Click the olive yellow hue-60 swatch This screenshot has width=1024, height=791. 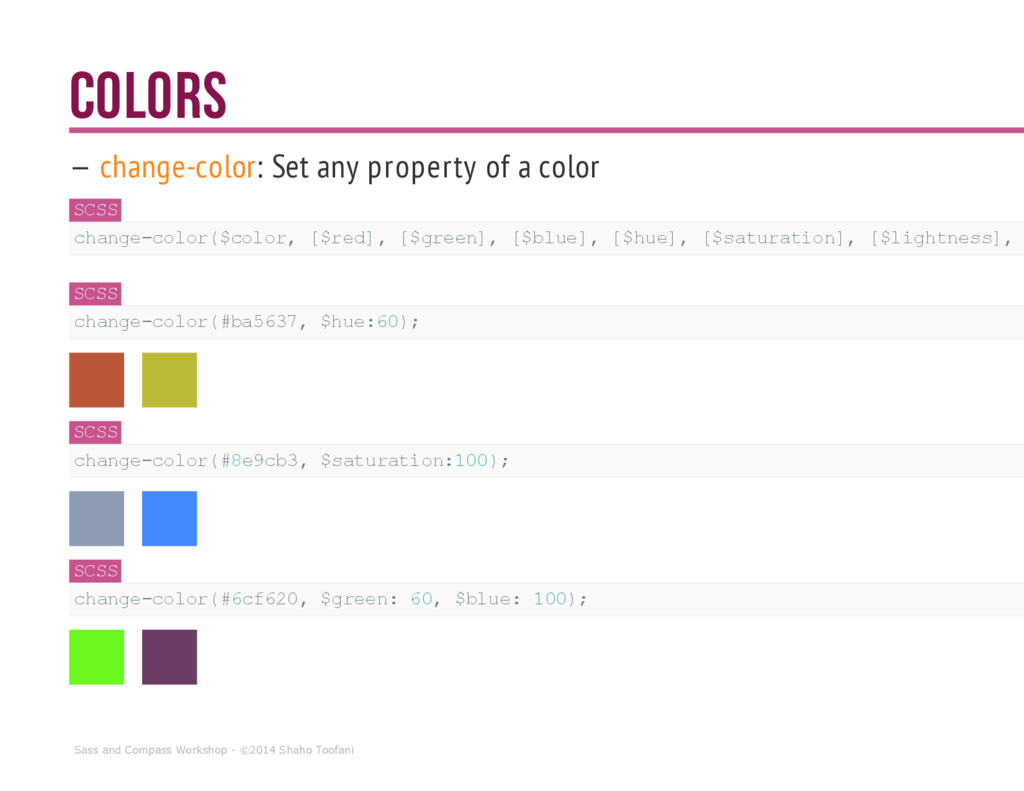pos(170,380)
